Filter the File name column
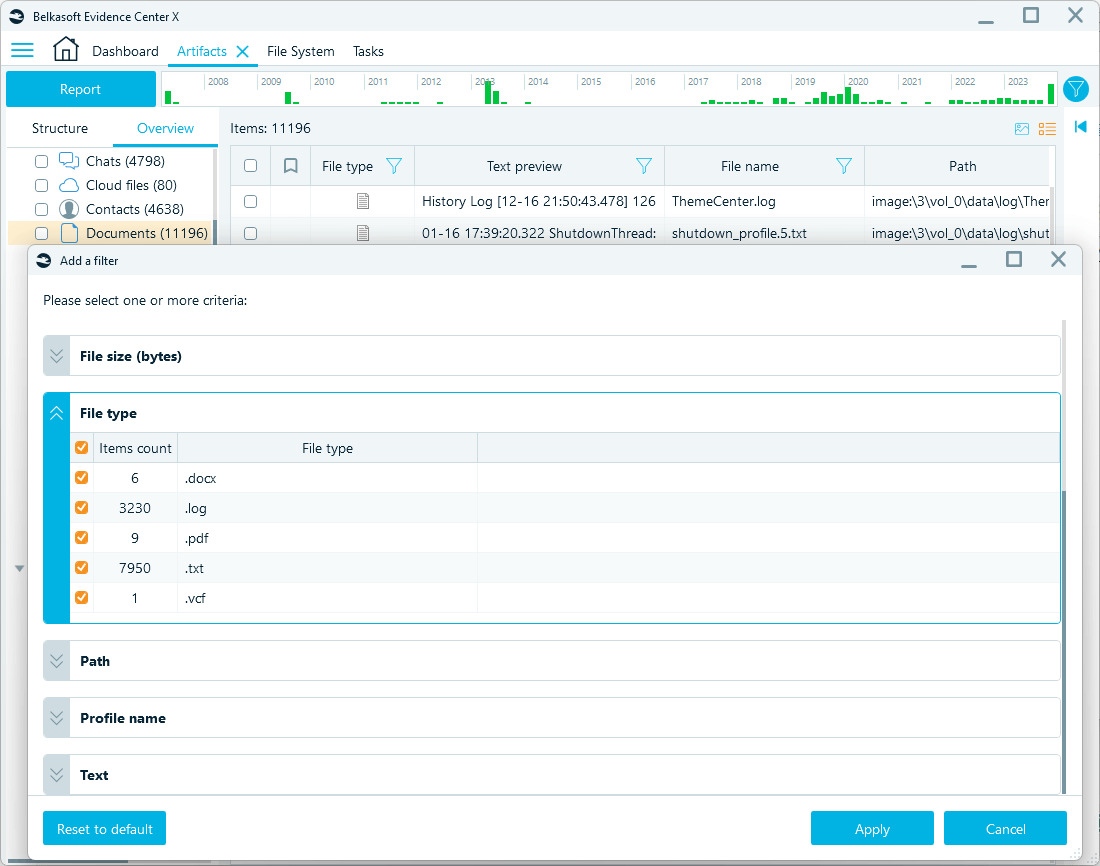Viewport: 1100px width, 866px height. pyautogui.click(x=844, y=166)
